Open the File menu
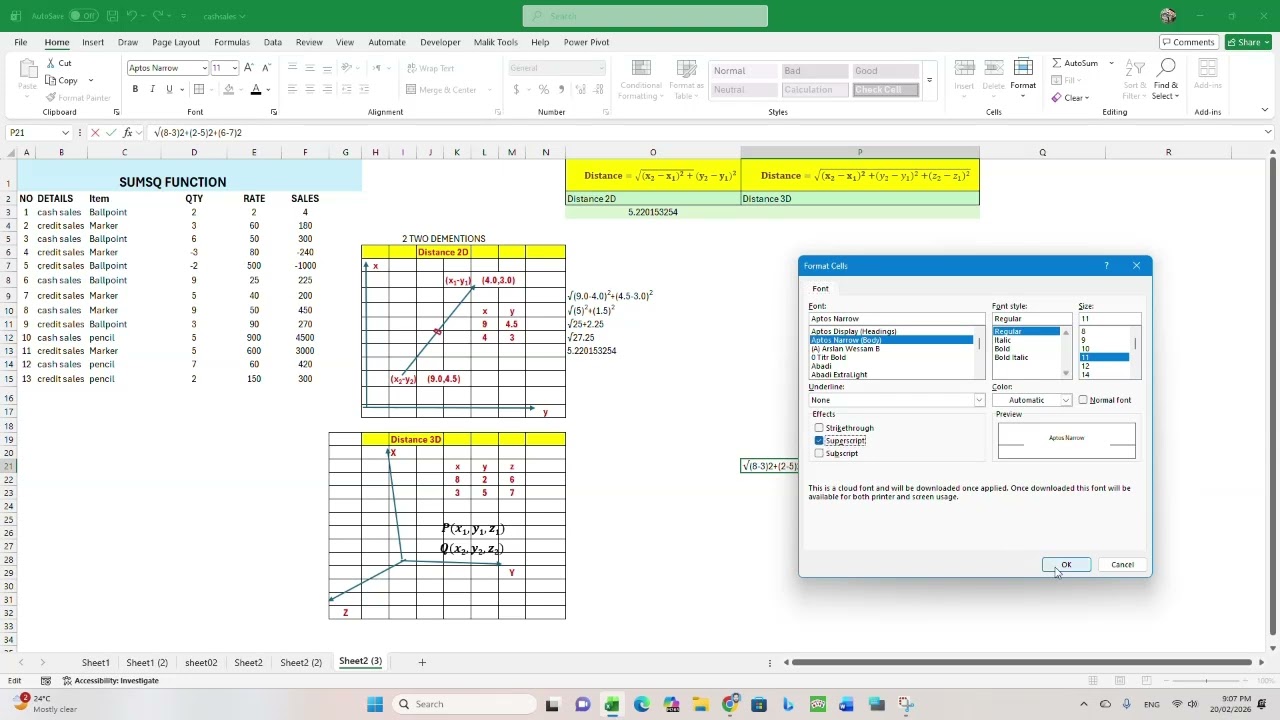 [x=20, y=42]
